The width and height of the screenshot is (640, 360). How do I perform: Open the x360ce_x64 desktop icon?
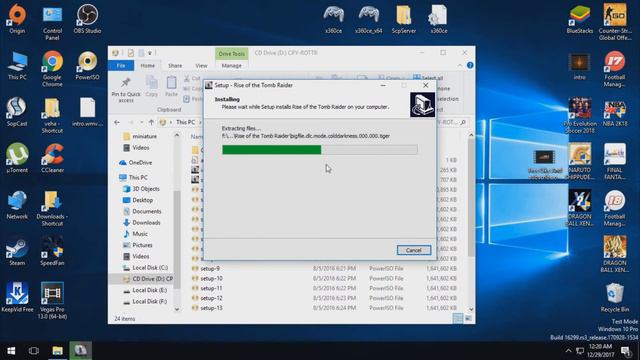pos(369,19)
